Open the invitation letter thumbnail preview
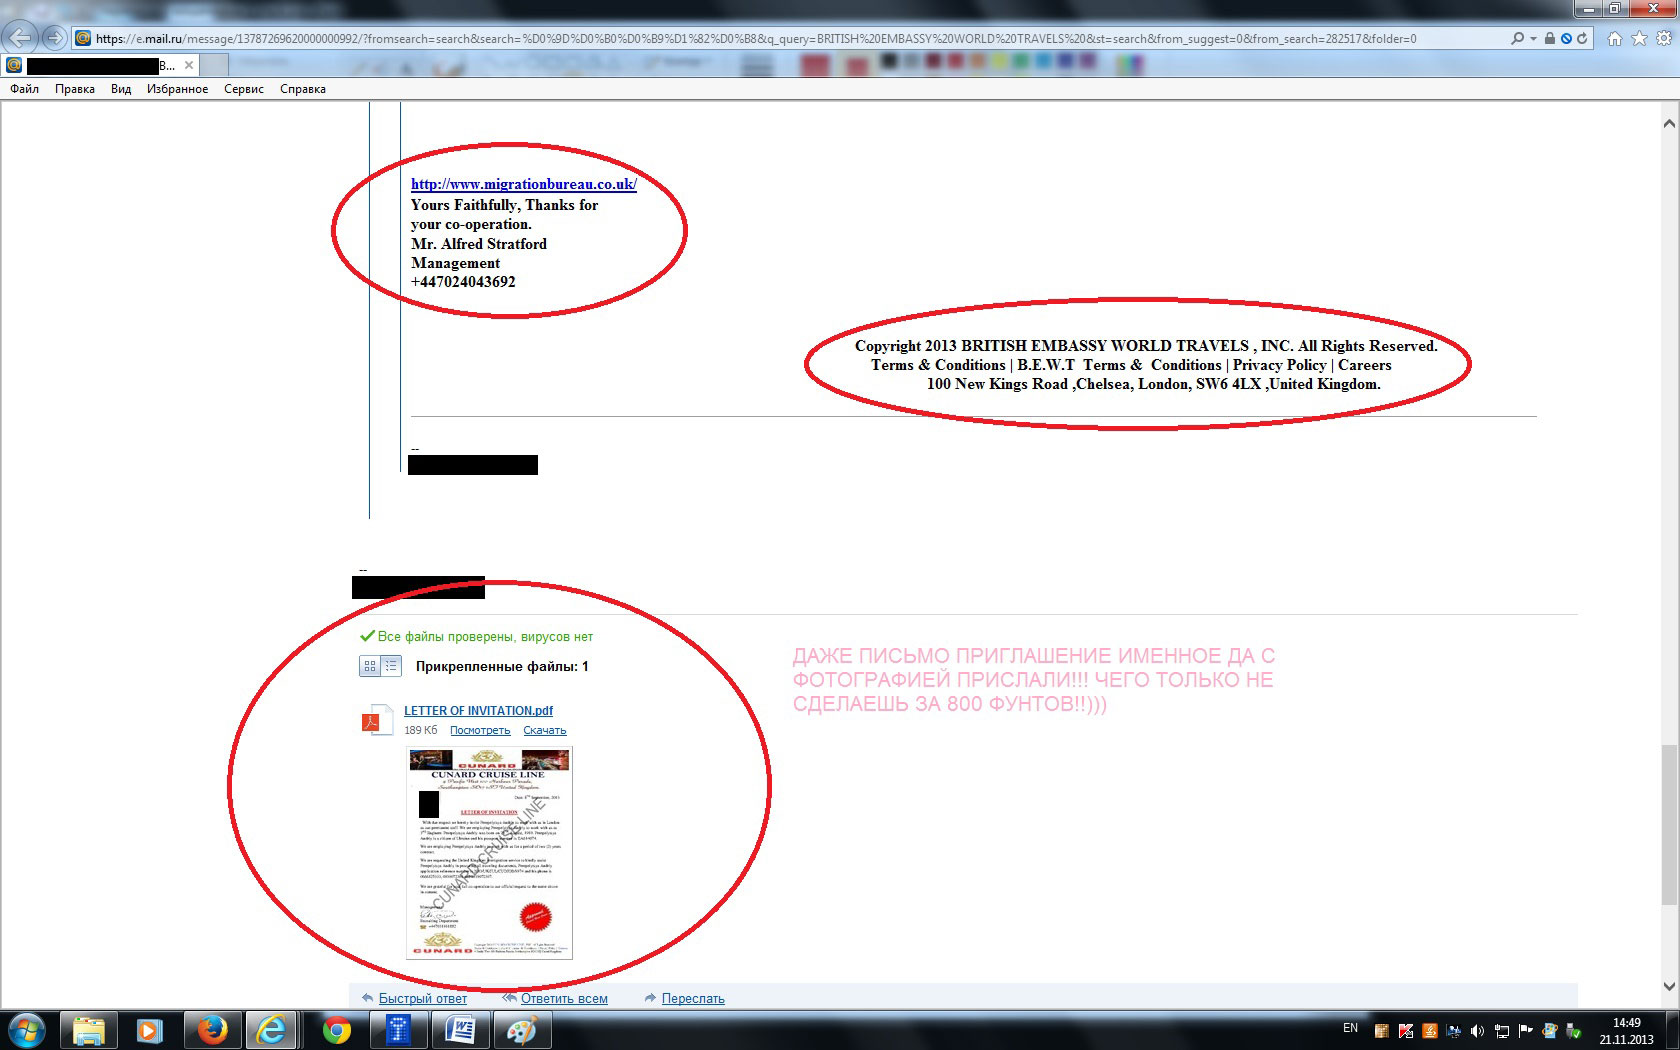This screenshot has width=1680, height=1050. [489, 853]
